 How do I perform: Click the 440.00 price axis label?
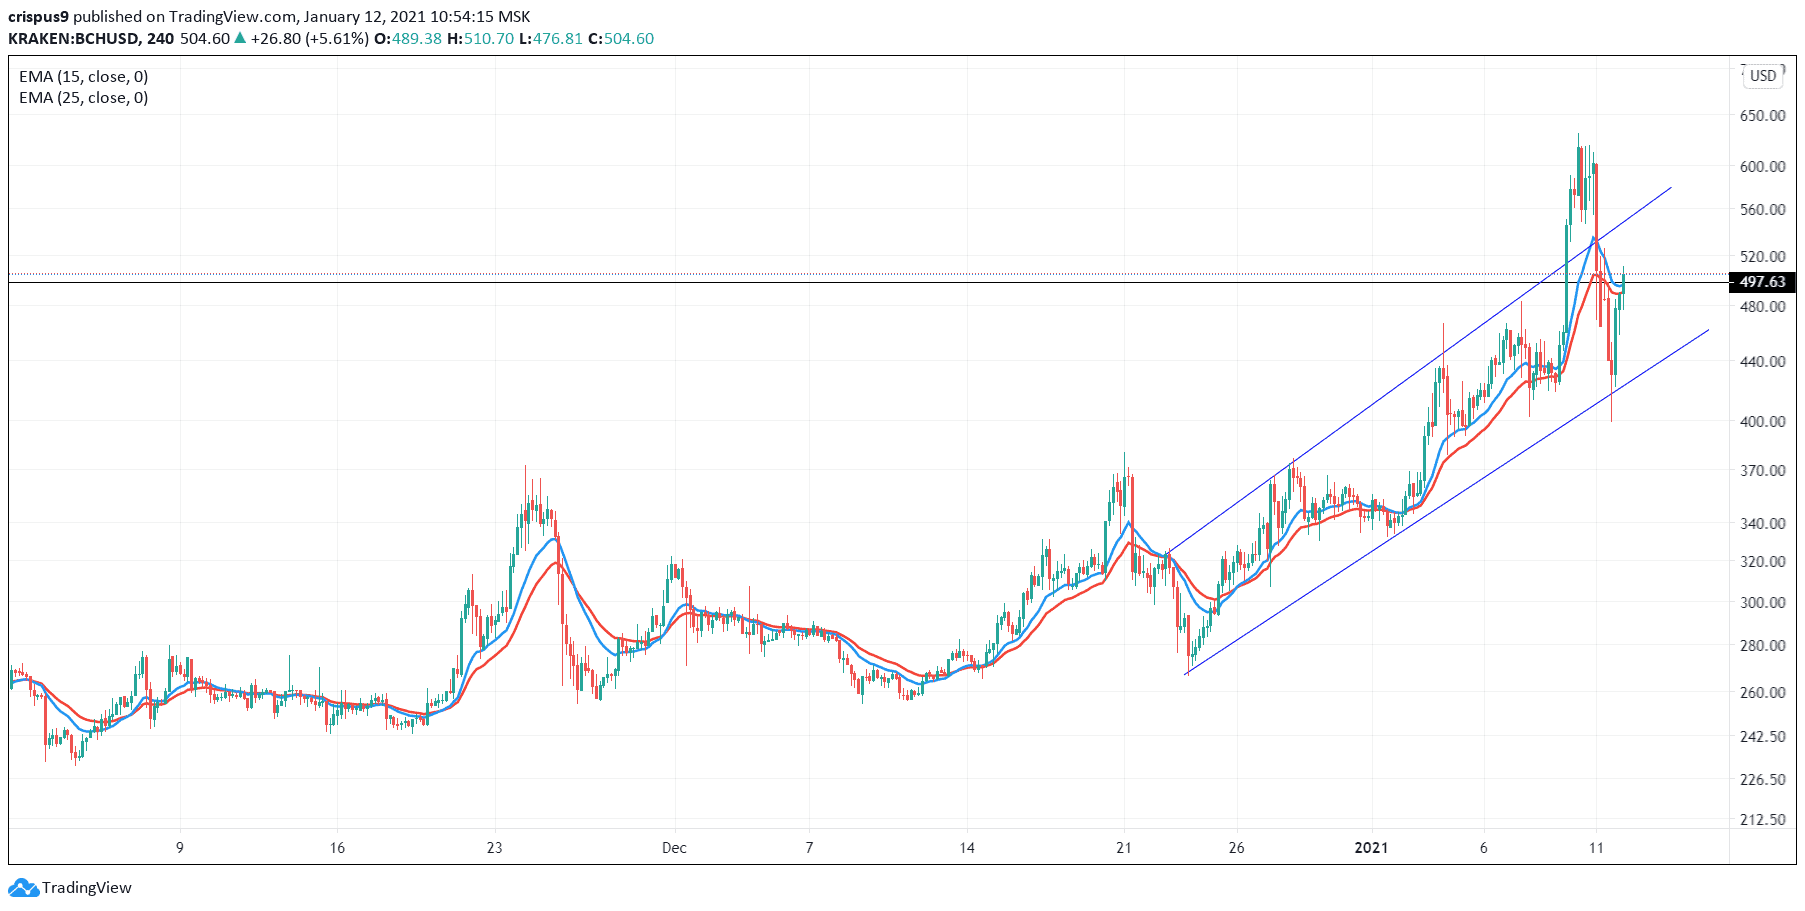(x=1762, y=362)
